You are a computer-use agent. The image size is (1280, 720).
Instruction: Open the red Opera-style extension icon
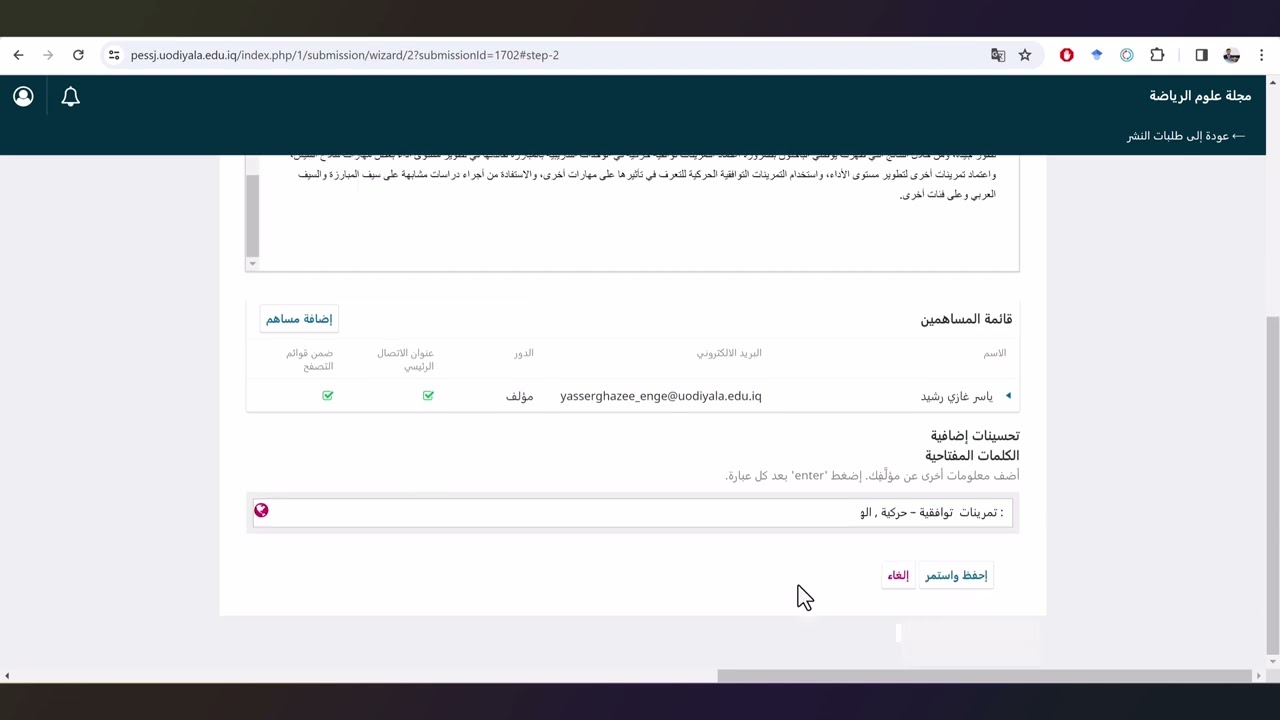pyautogui.click(x=1067, y=55)
